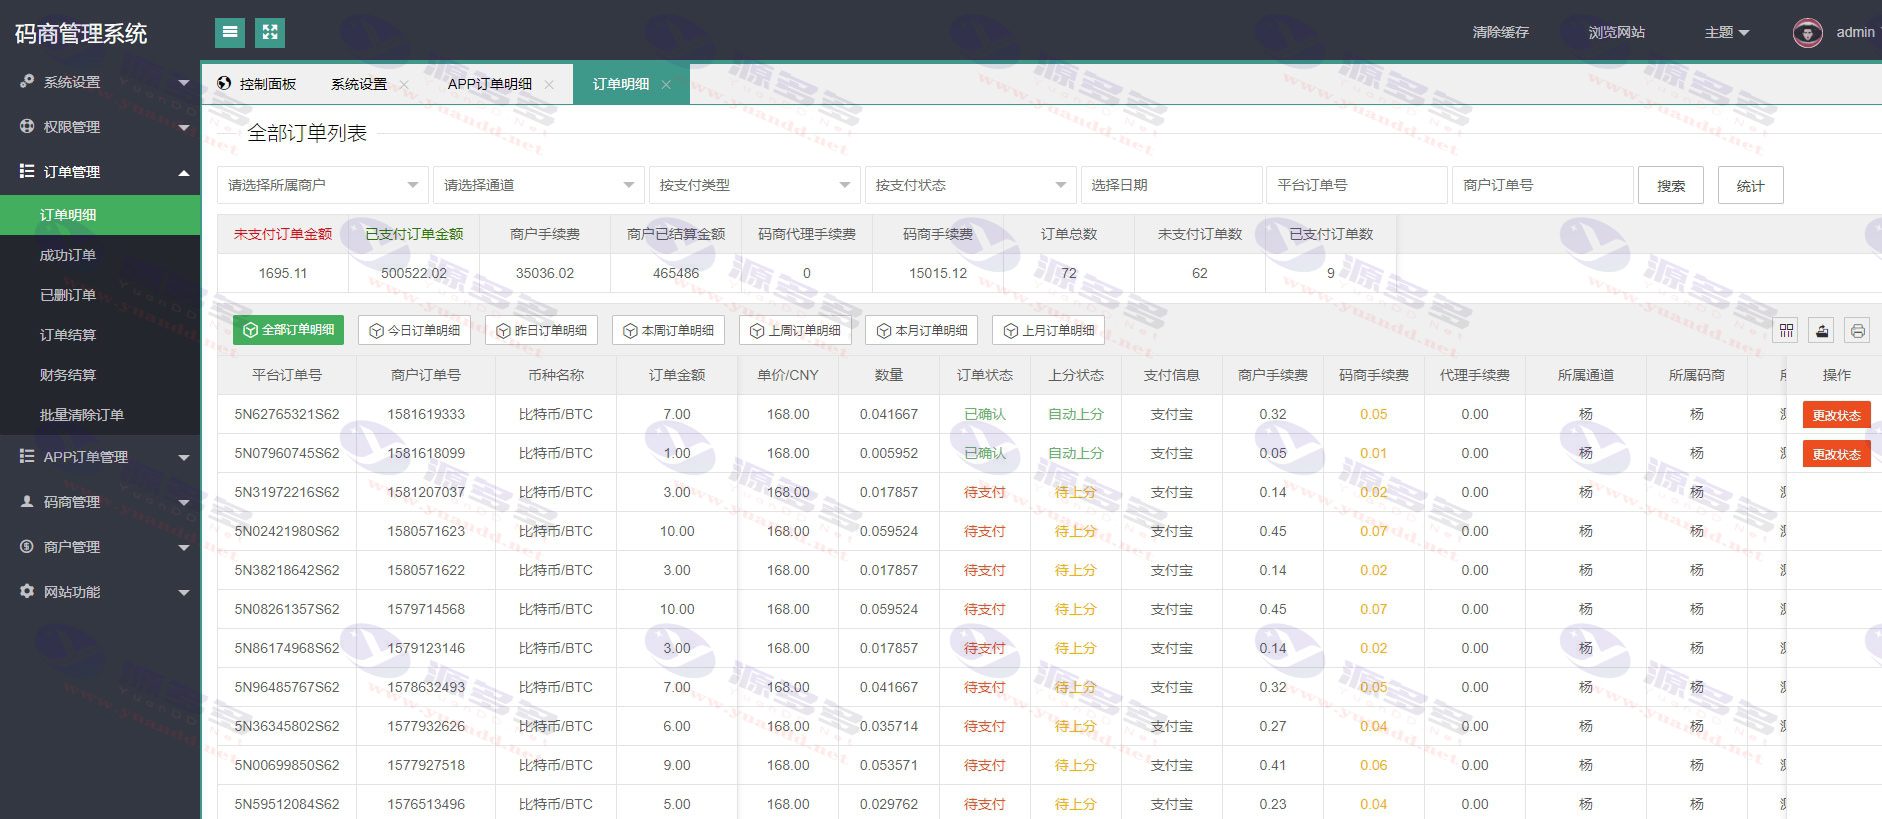
Task: Click the export table icon
Action: [1822, 331]
